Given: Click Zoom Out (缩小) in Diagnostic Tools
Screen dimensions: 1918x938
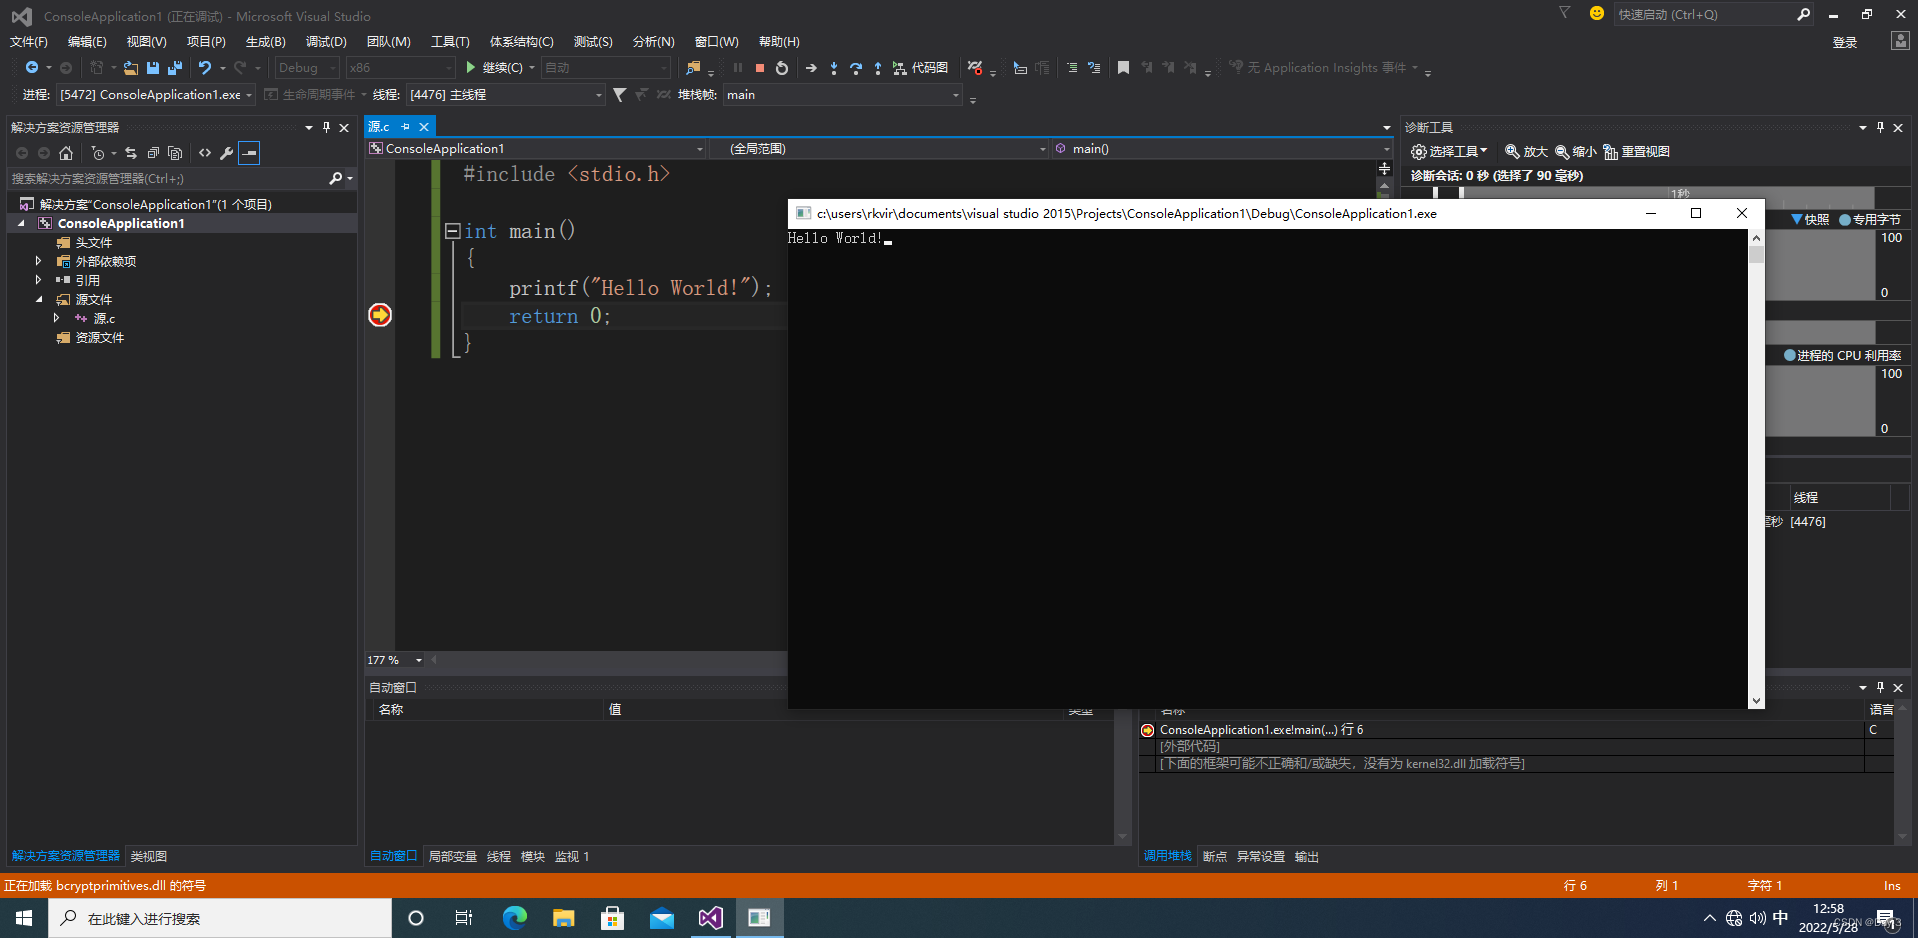Looking at the screenshot, I should click(1576, 152).
